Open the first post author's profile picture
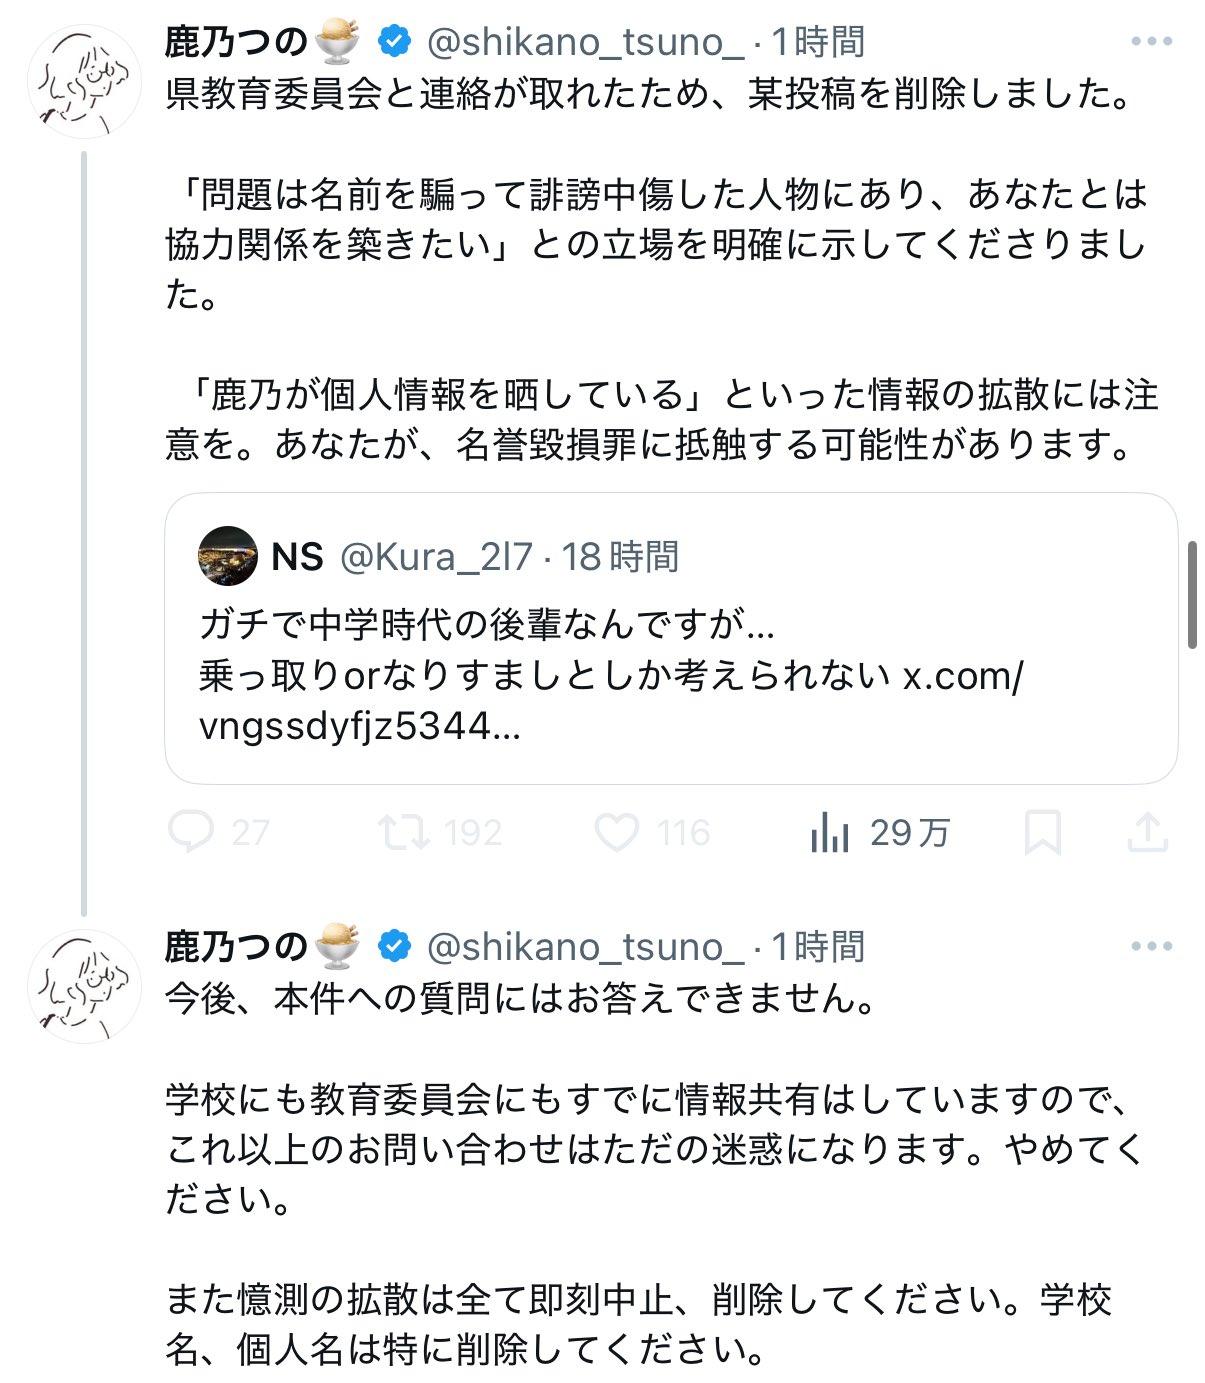This screenshot has height=1383, width=1205. click(84, 82)
